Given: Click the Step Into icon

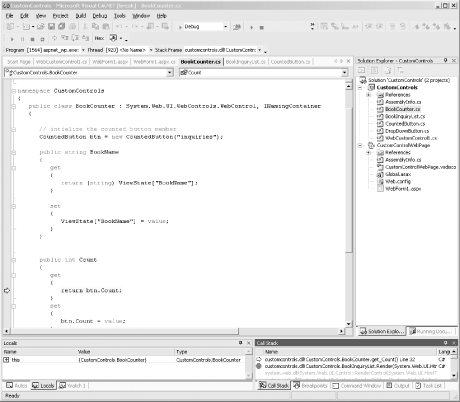Looking at the screenshot, I should click(x=65, y=38).
